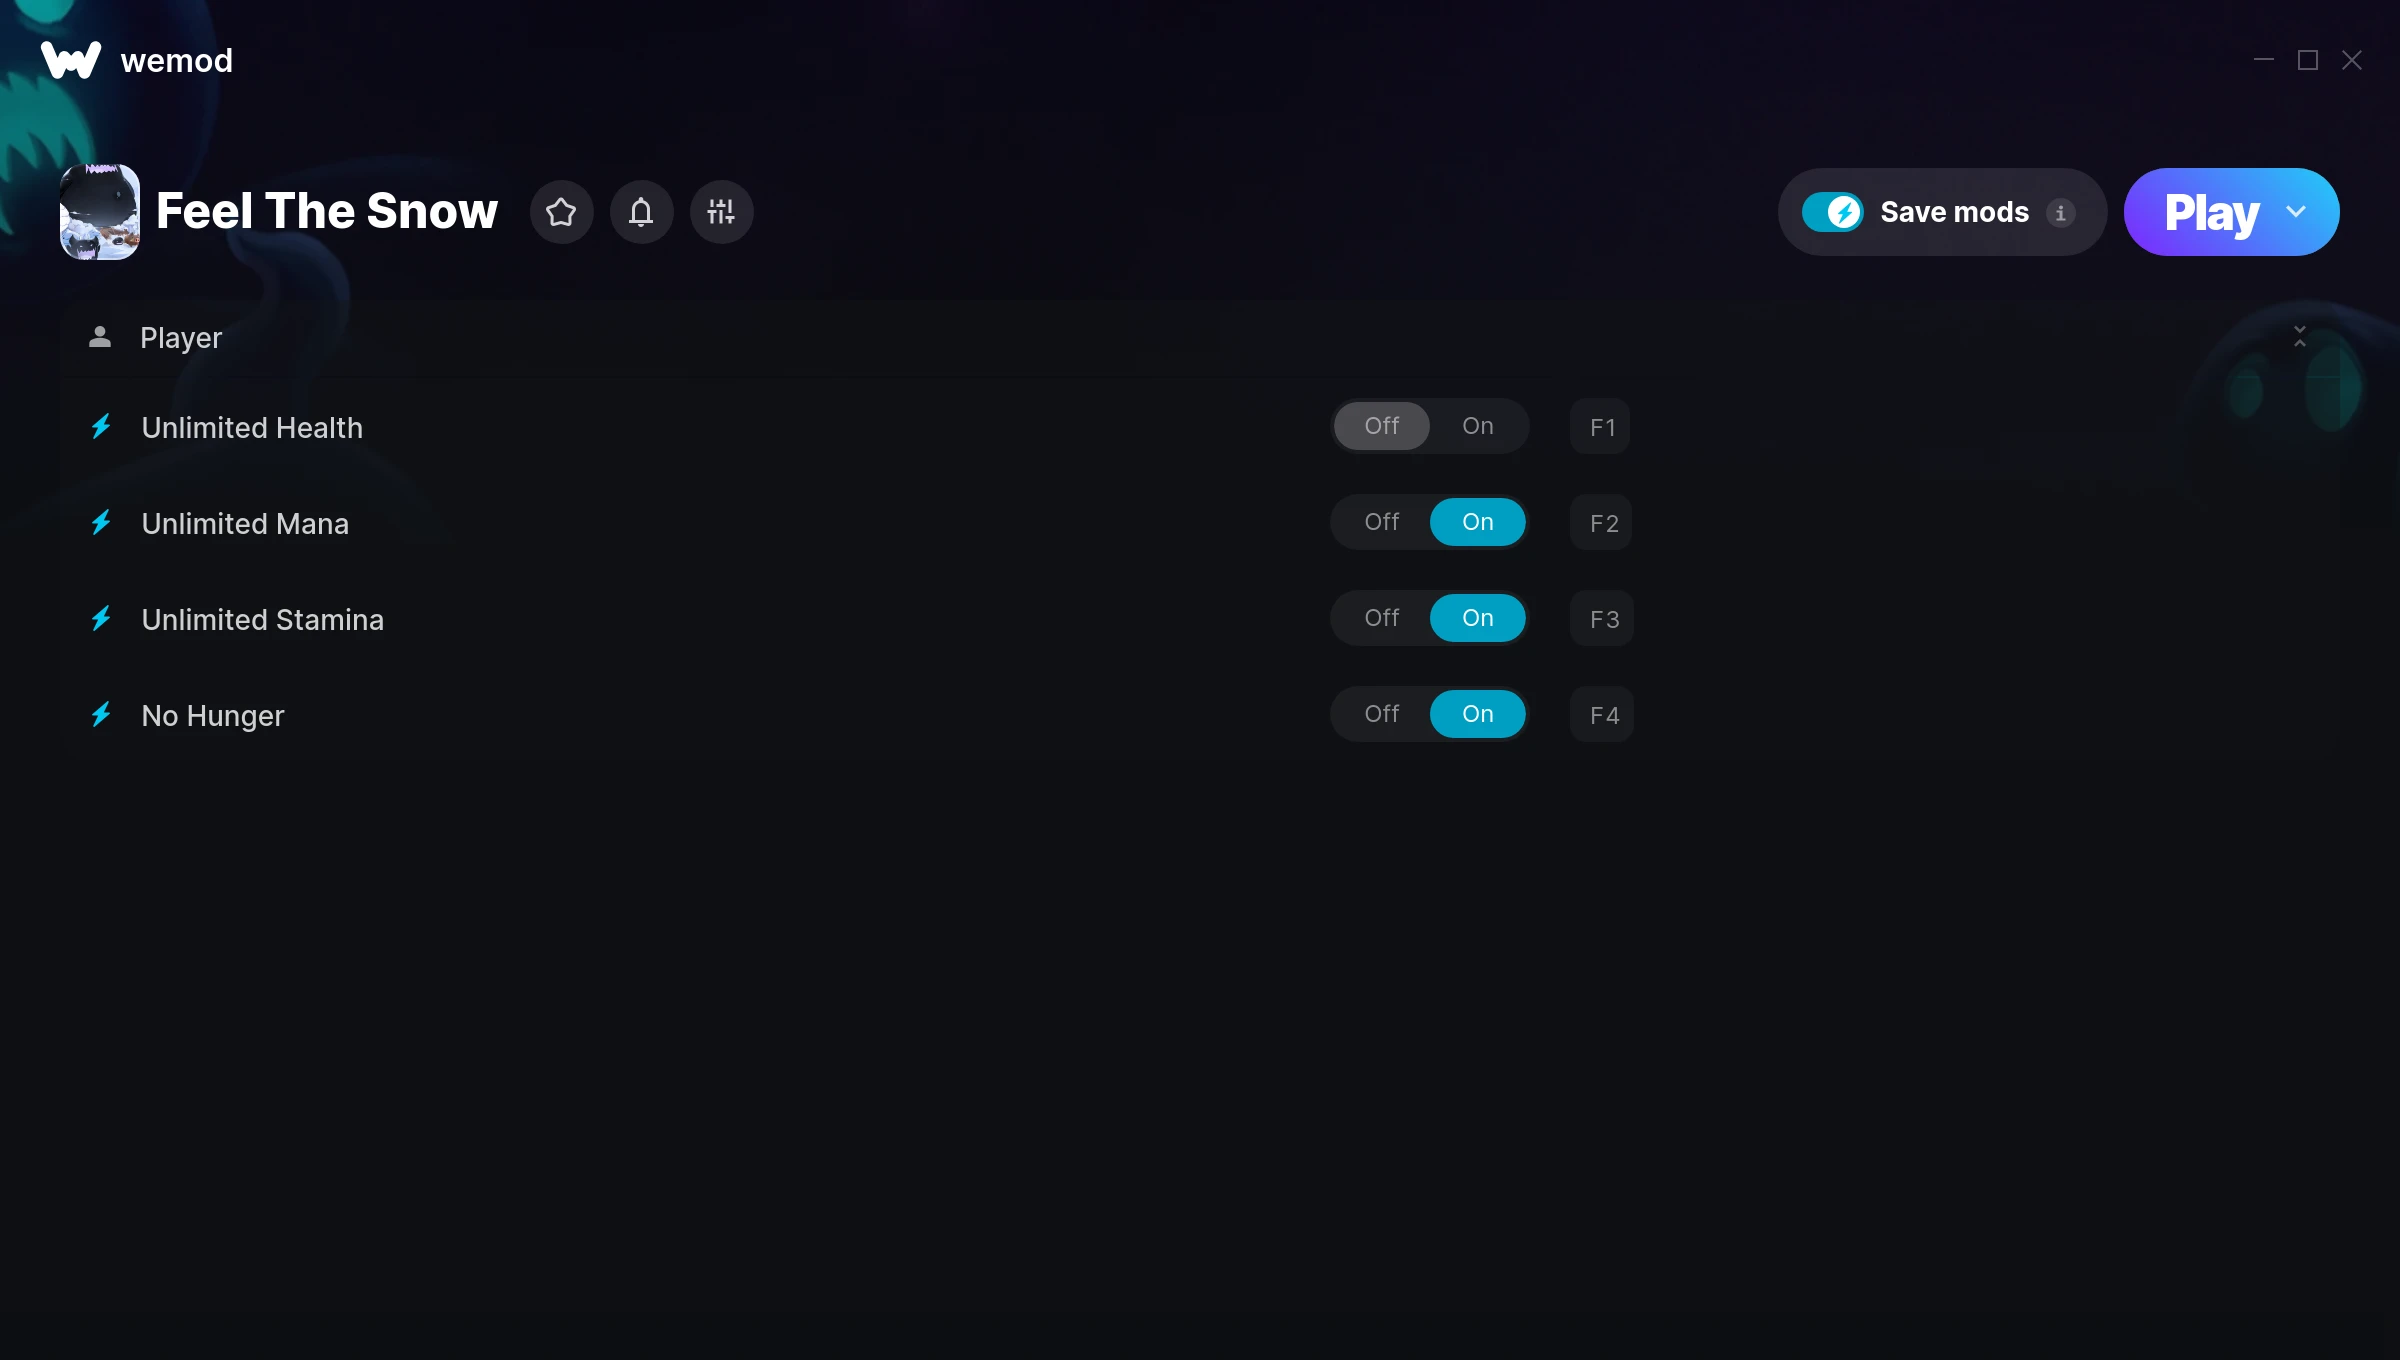This screenshot has height=1360, width=2400.
Task: Toggle the Save mods switch
Action: [x=1832, y=212]
